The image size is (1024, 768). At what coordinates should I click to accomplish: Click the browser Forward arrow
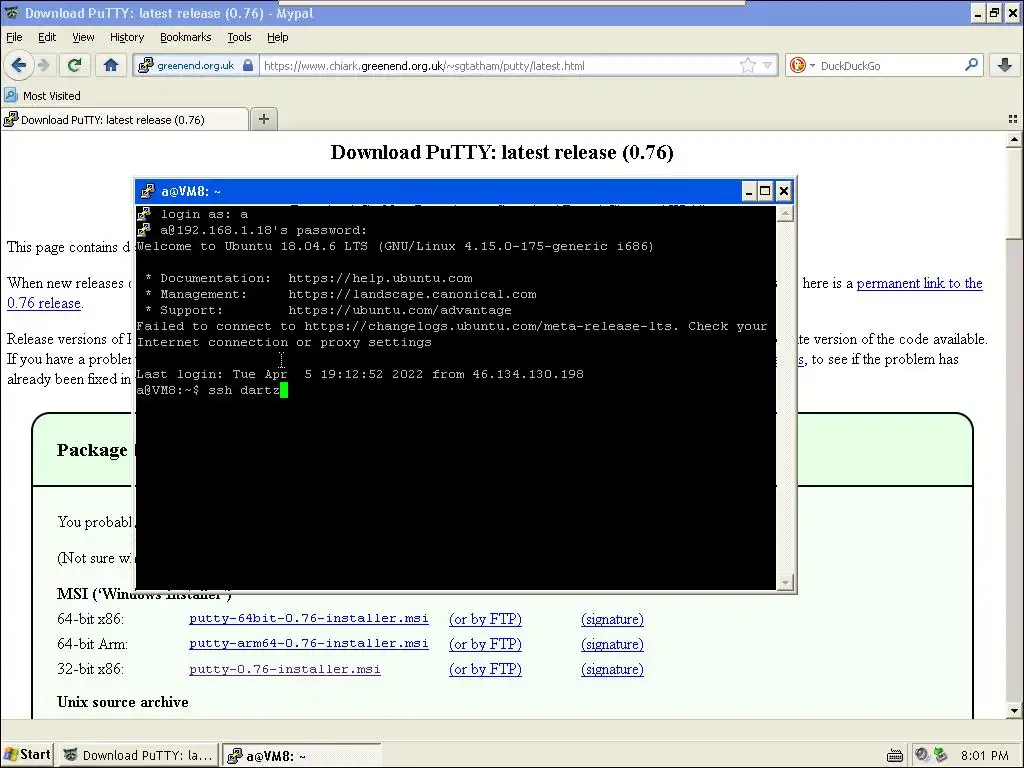click(44, 65)
